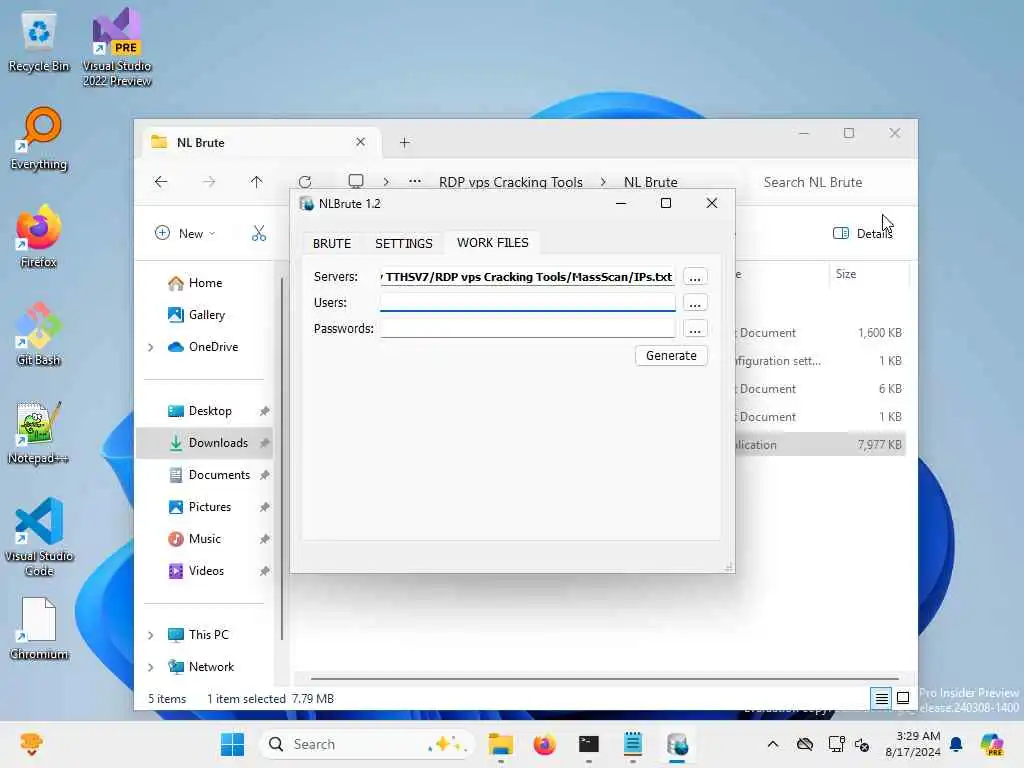The image size is (1024, 768).
Task: Expand chevron after RDP vps Cracking Tools
Action: 603,182
